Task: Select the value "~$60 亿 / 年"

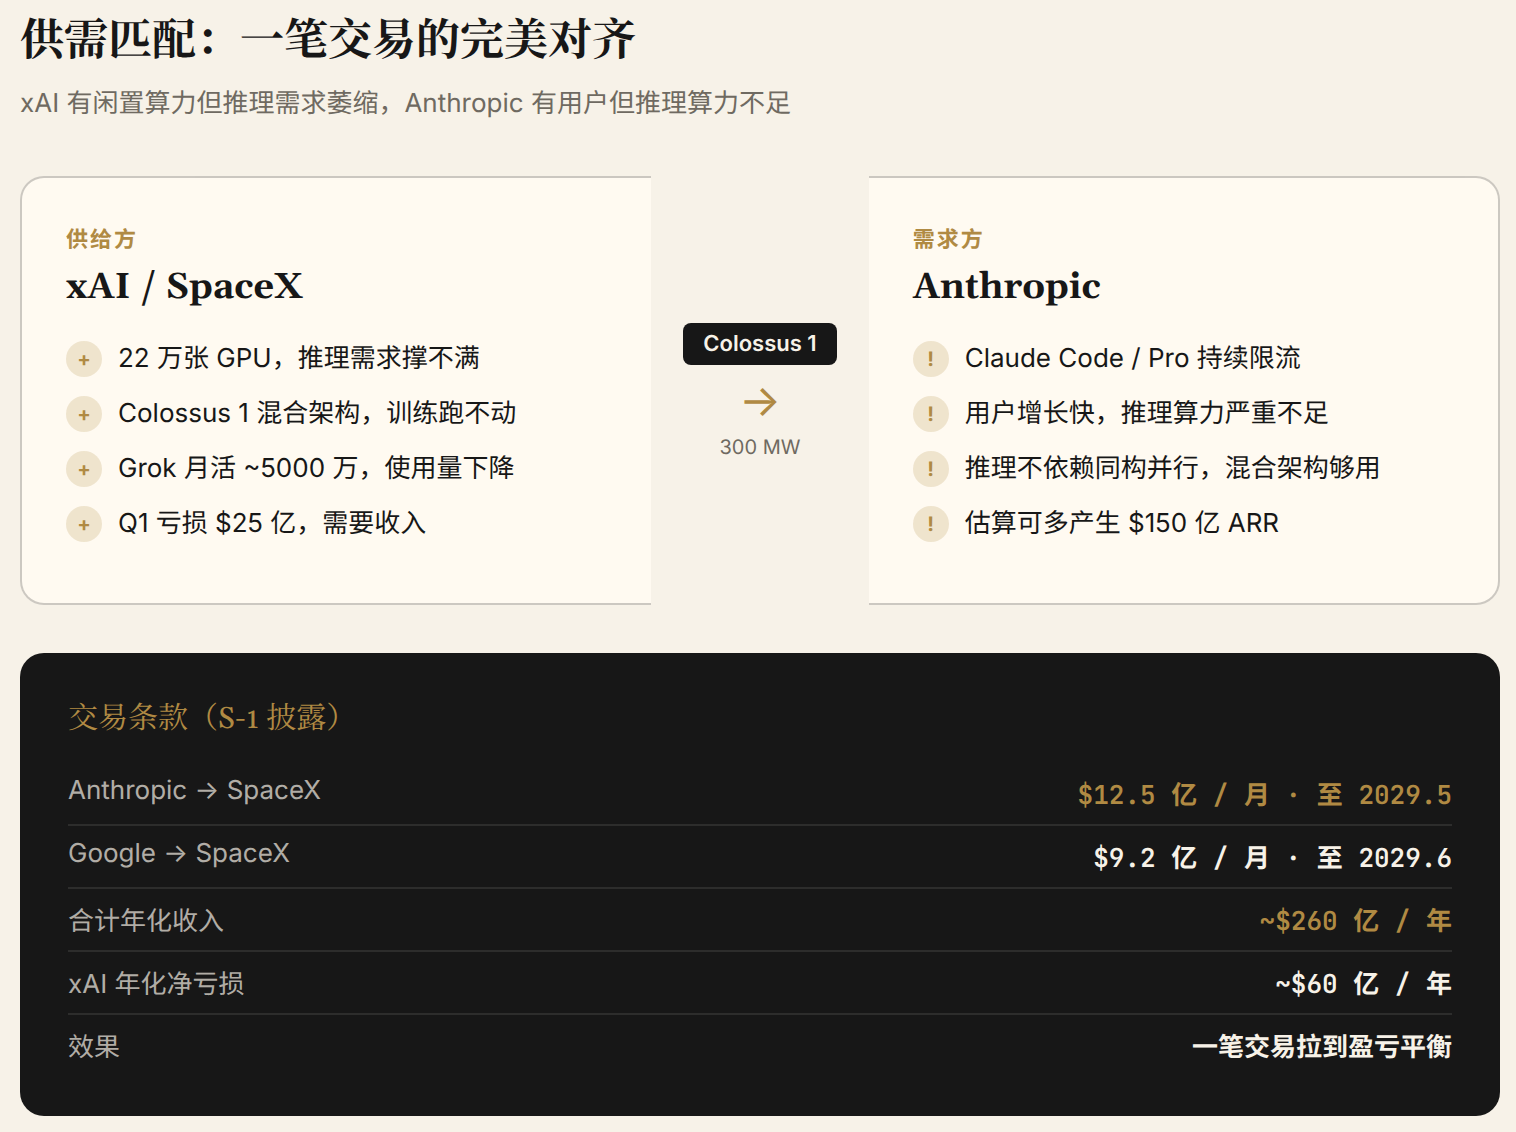Action: pyautogui.click(x=1363, y=984)
